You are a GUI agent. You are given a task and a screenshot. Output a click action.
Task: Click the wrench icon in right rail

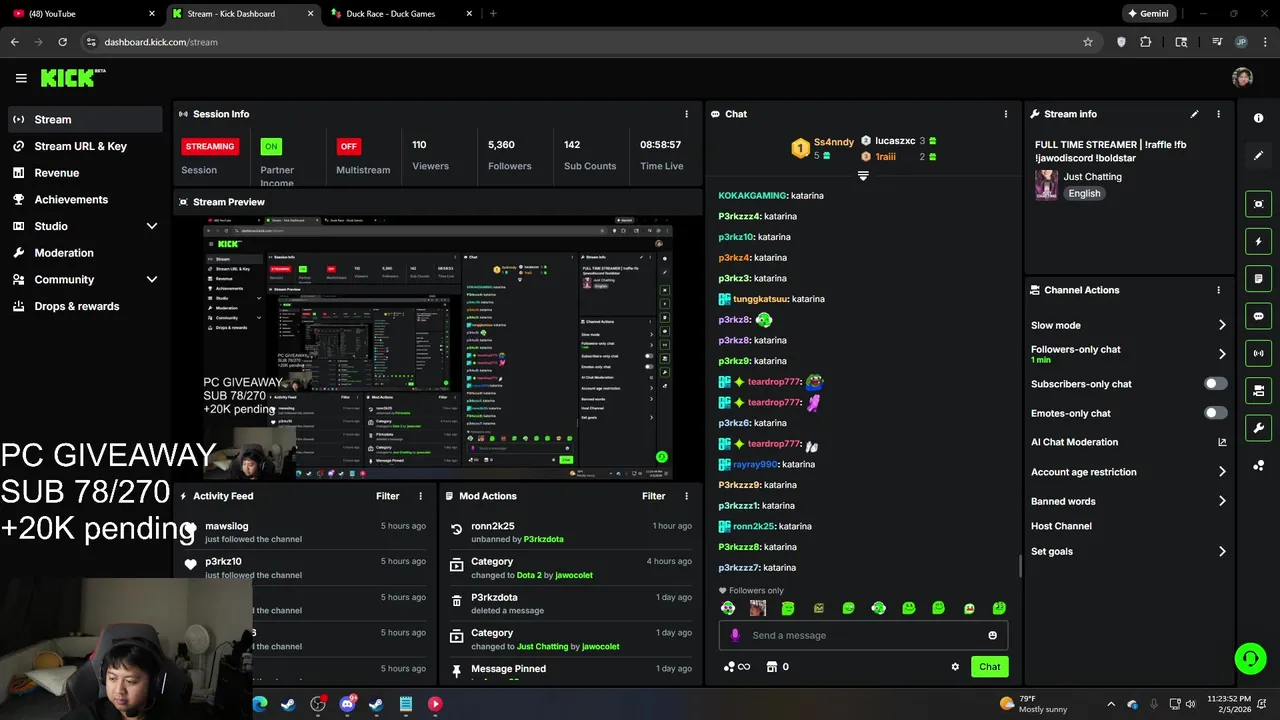click(1259, 428)
